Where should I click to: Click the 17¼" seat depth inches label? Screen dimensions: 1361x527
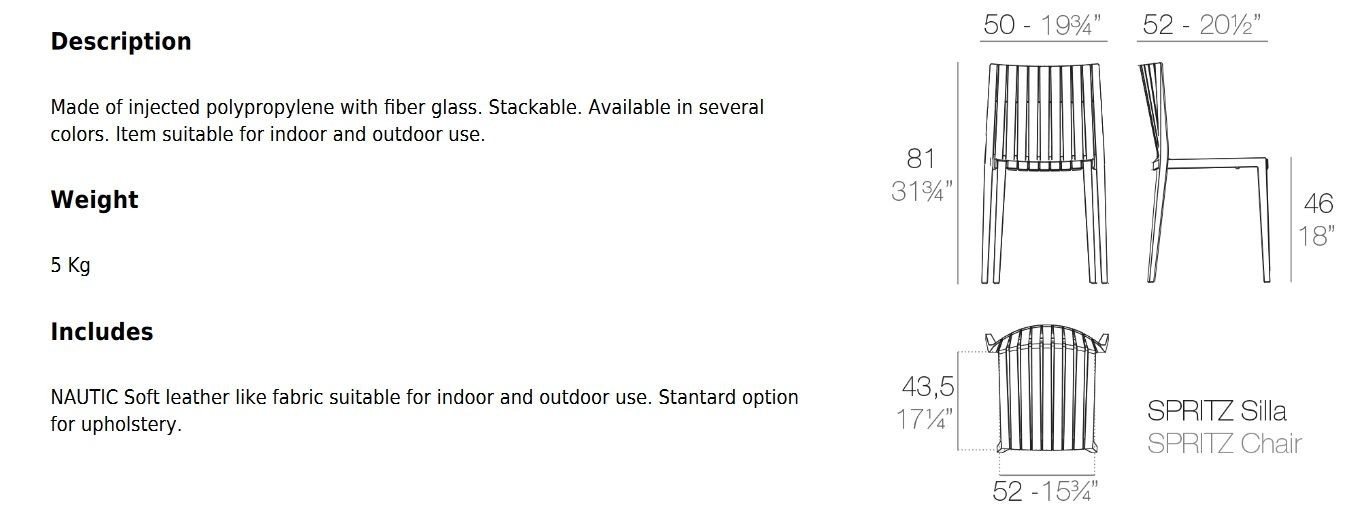click(927, 418)
